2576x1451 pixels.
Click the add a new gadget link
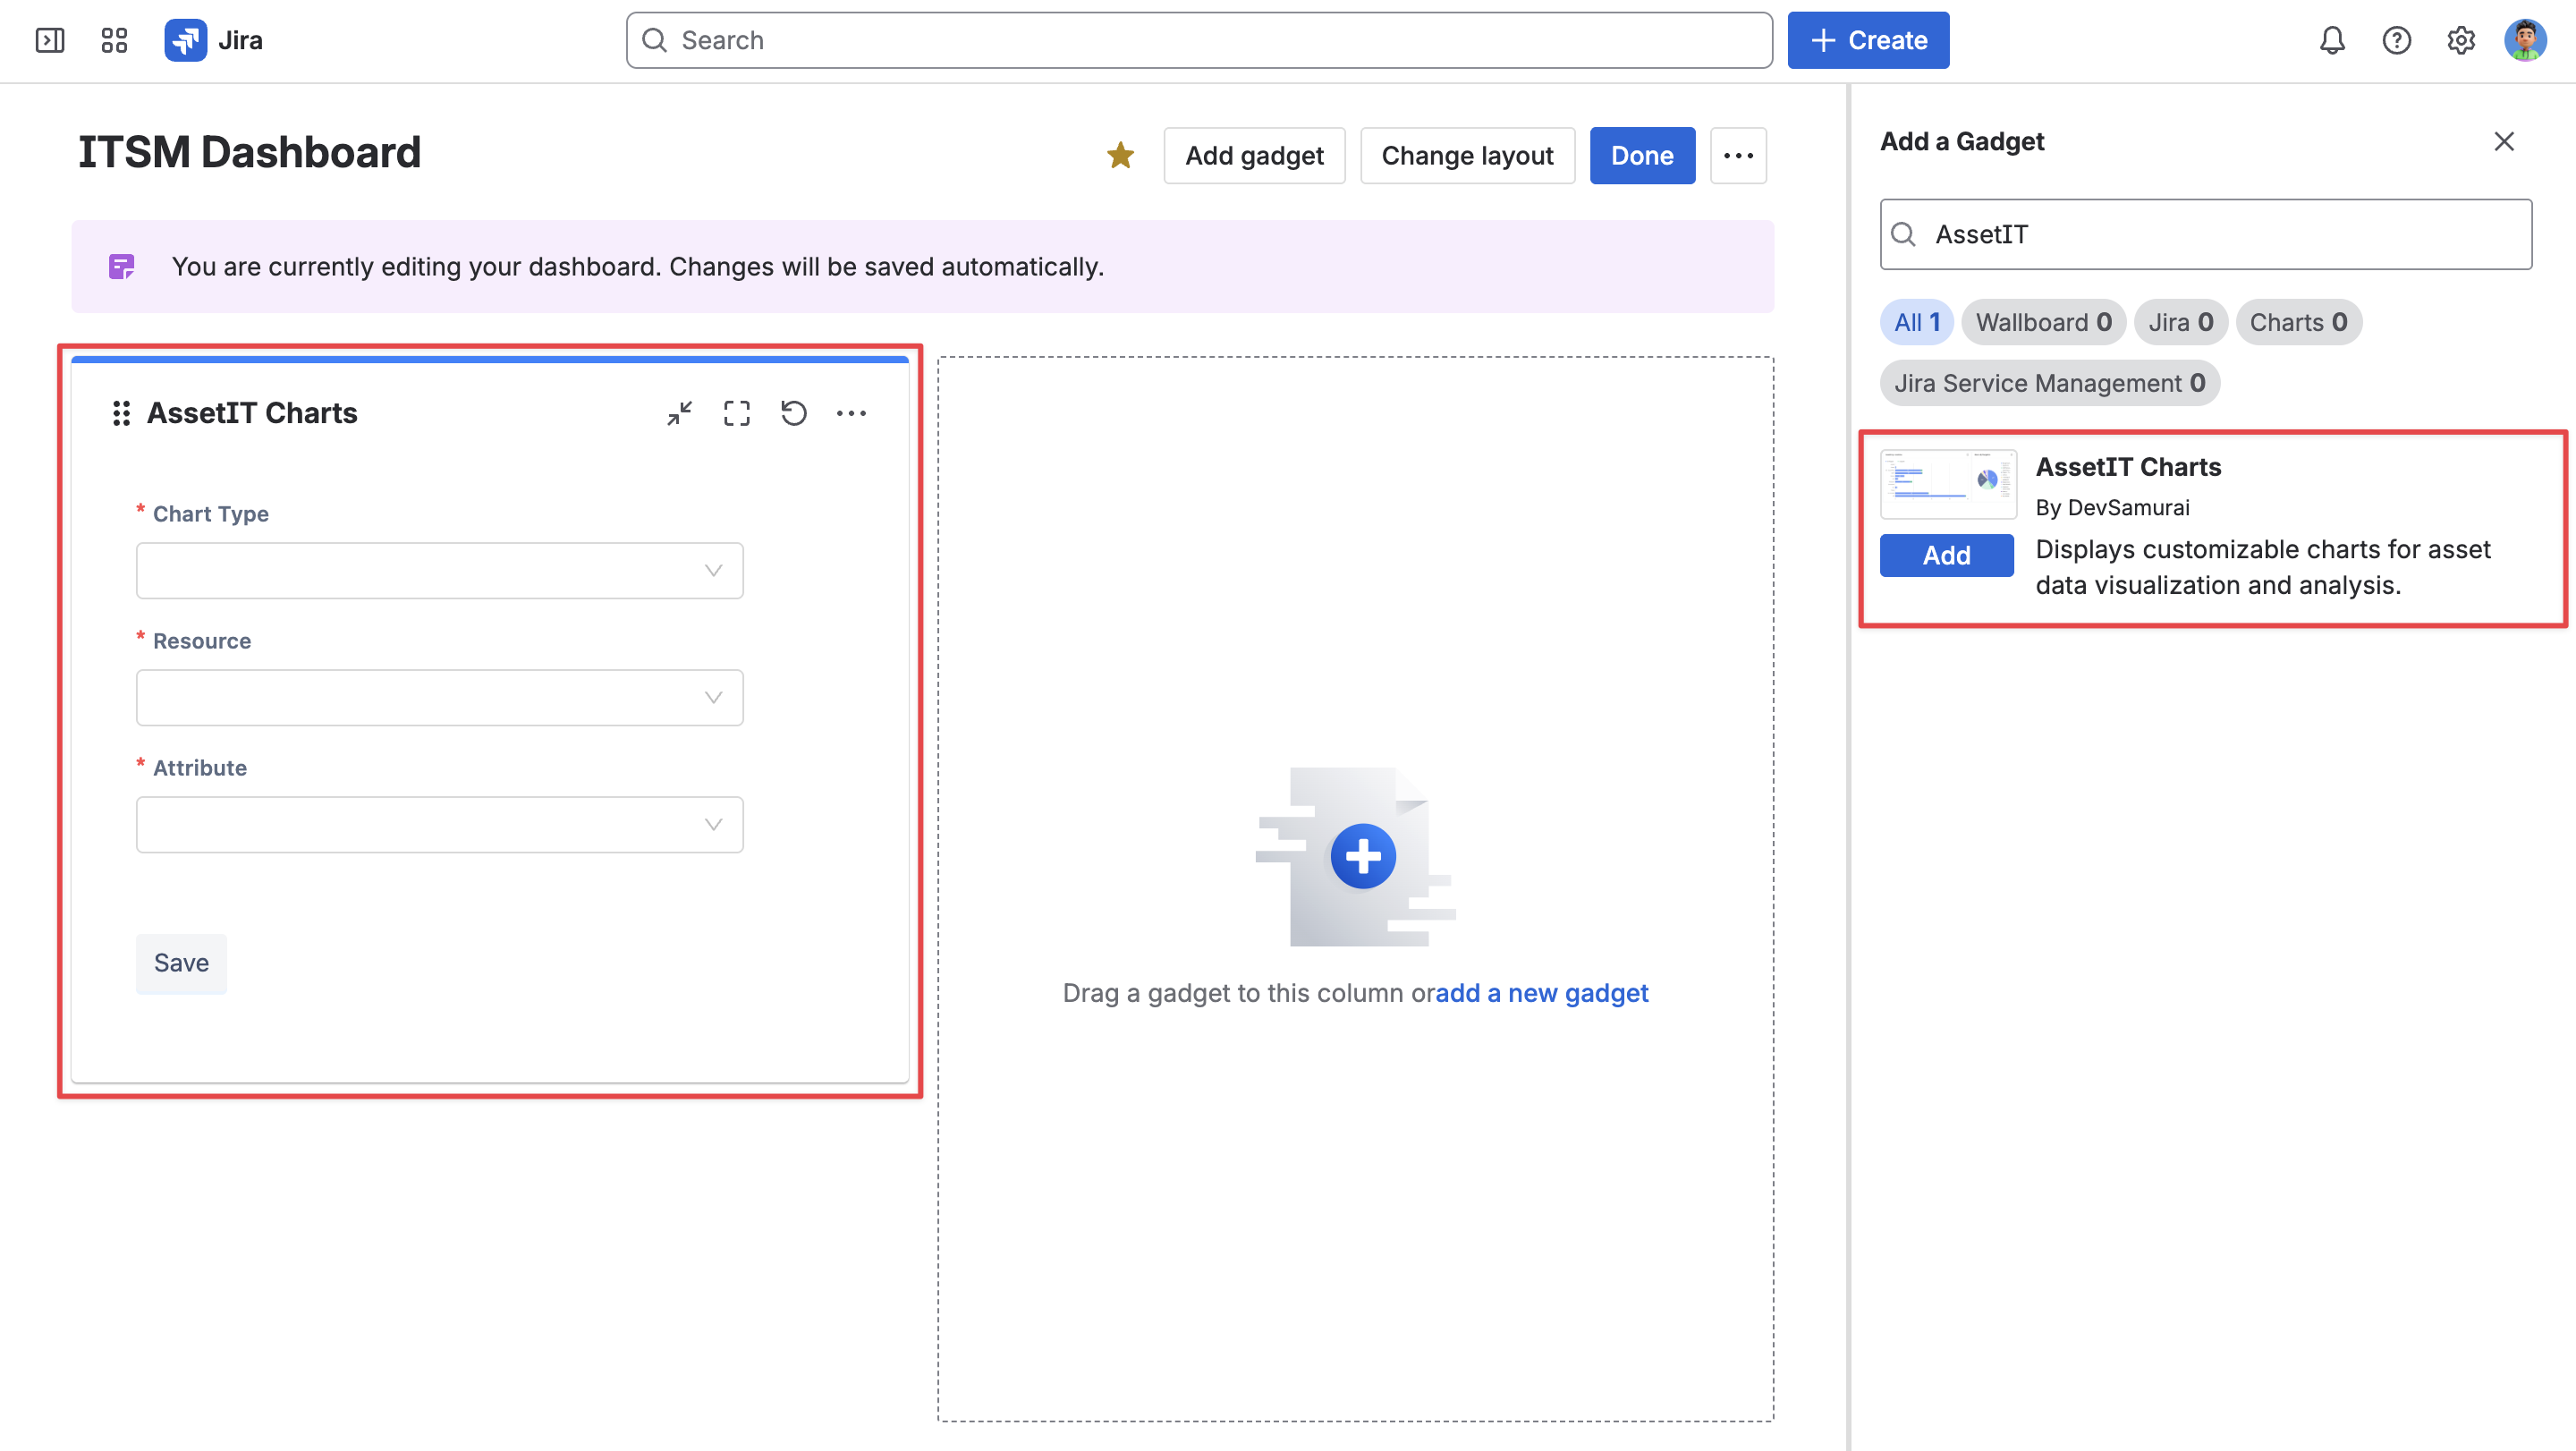[1541, 993]
